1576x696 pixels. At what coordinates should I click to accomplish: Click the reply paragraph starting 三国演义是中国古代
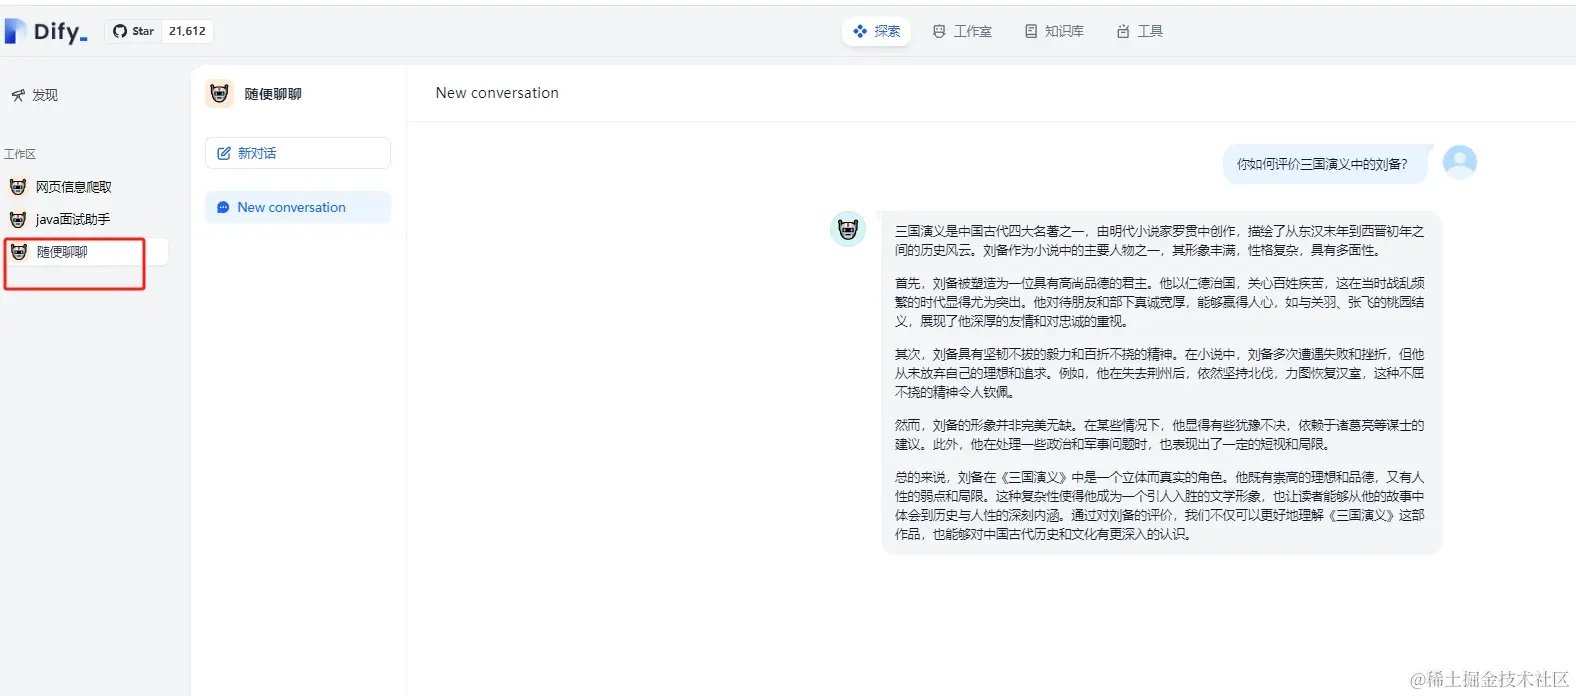pos(1160,240)
